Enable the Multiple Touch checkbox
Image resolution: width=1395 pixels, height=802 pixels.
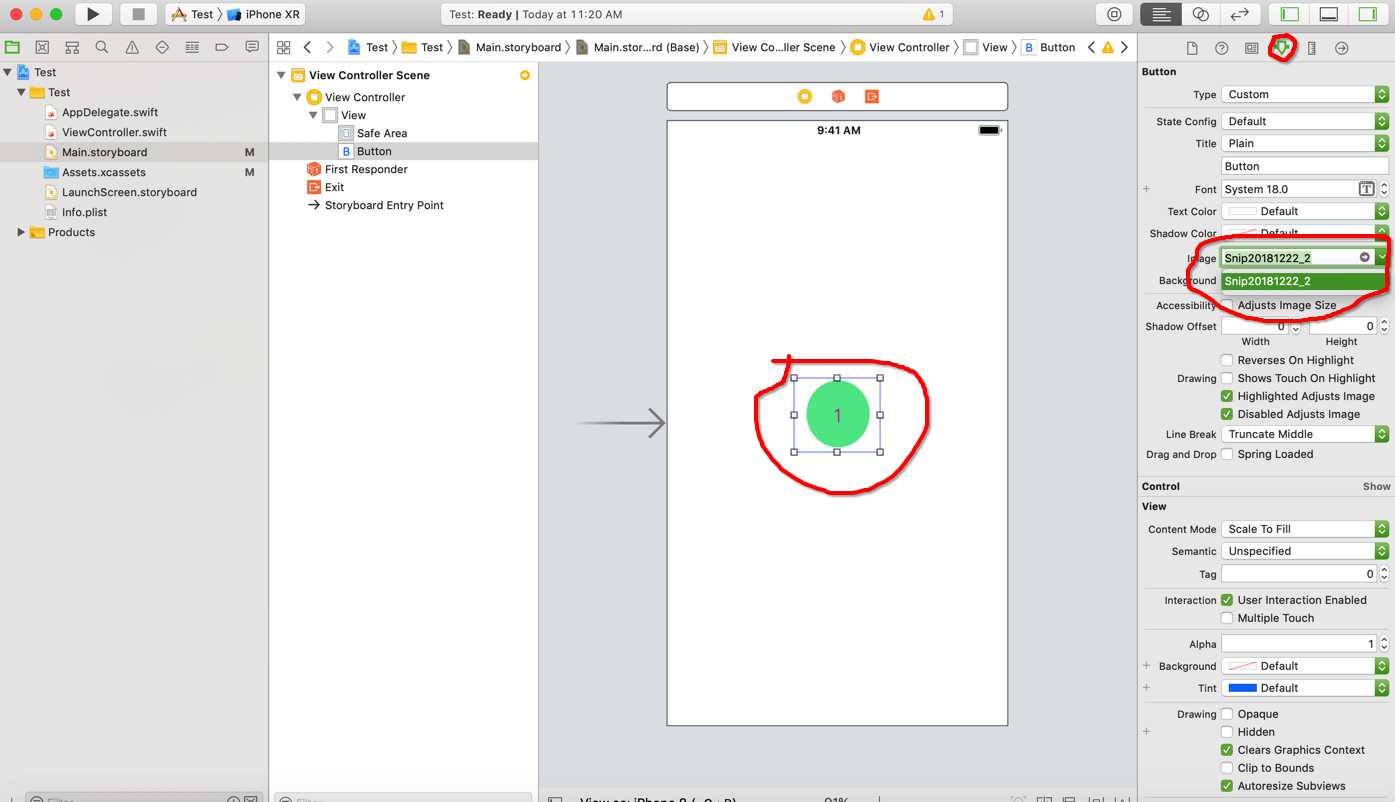pos(1227,618)
